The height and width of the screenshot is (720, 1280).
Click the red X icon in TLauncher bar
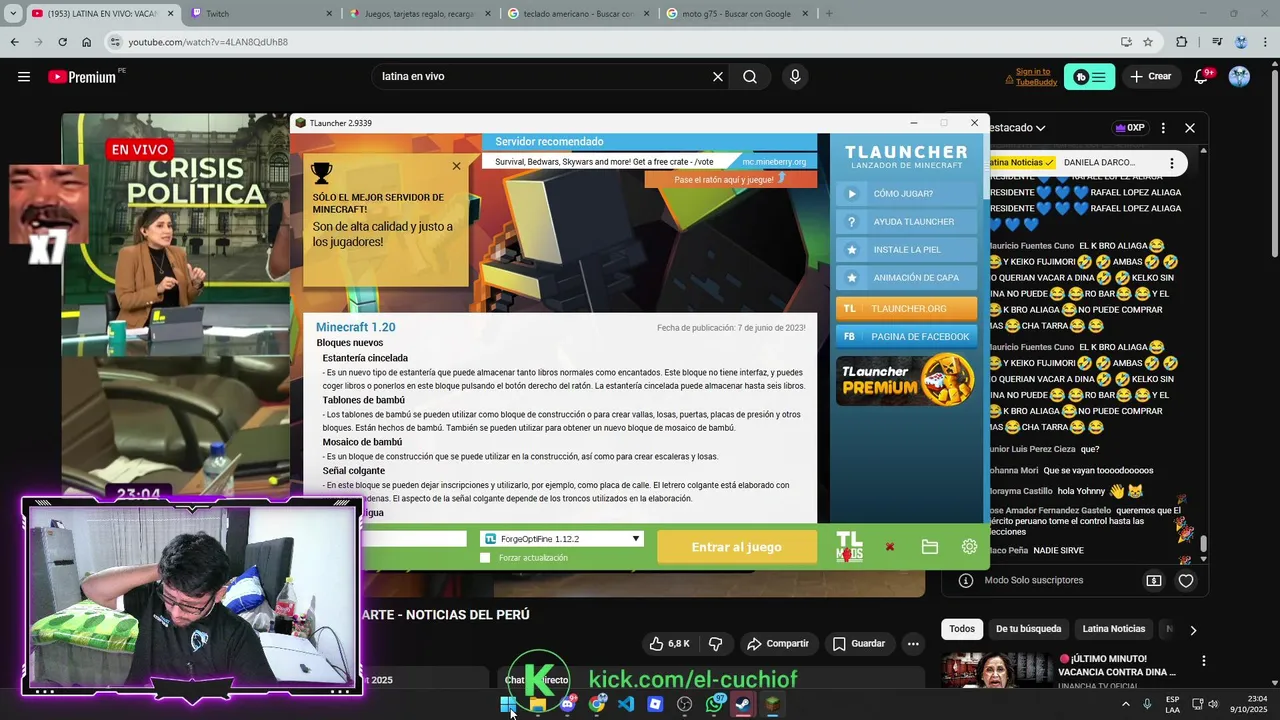pos(890,547)
